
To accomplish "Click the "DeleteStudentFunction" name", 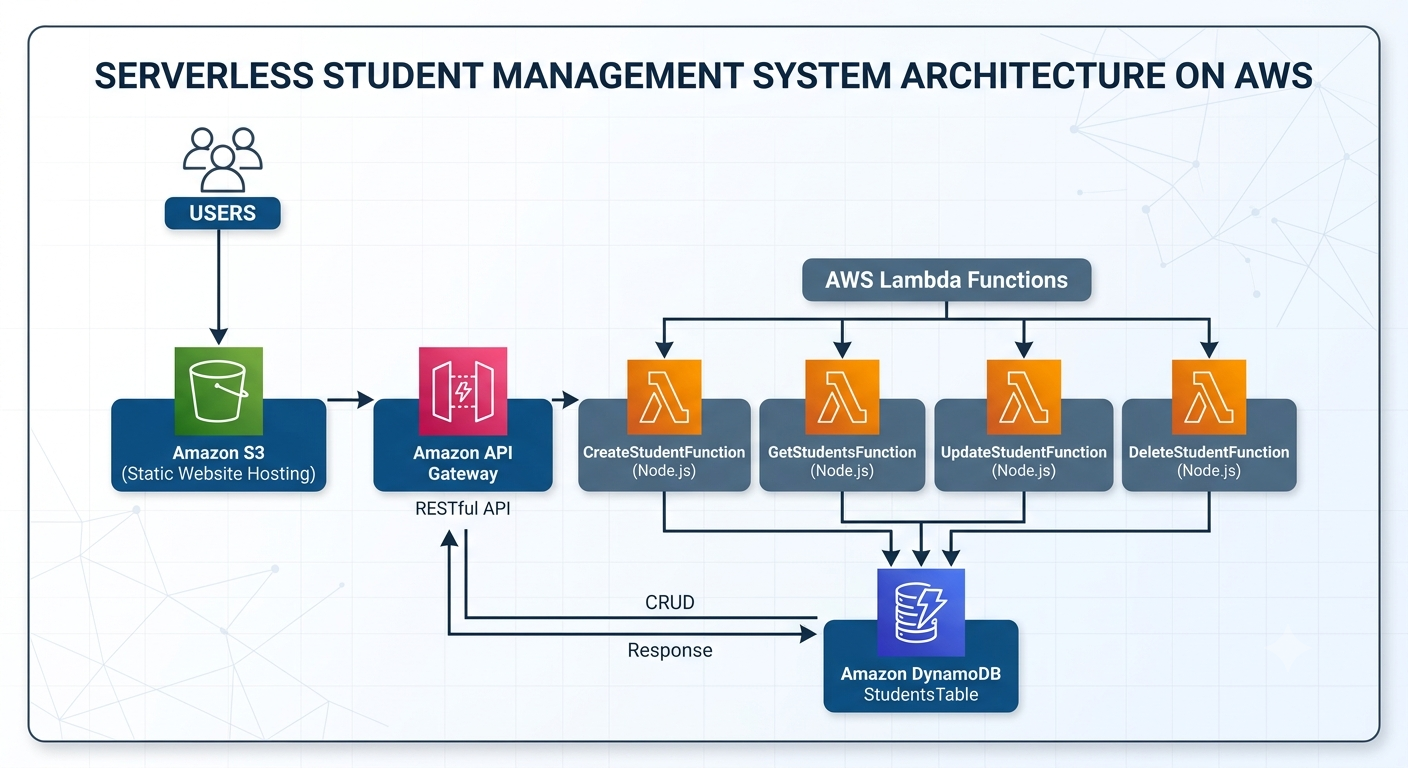I will coord(1209,452).
